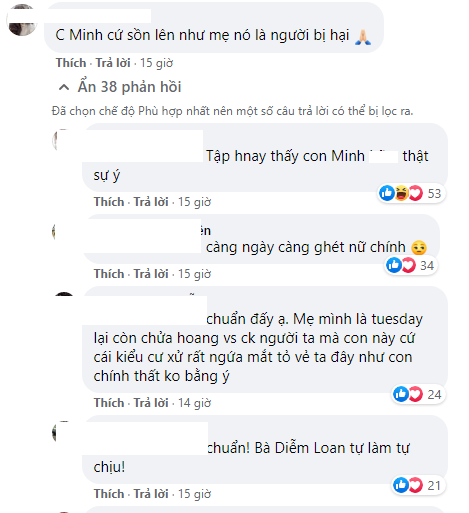This screenshot has height=513, width=469.
Task: Click the like reaction icon with 53 reactions
Action: coord(387,193)
